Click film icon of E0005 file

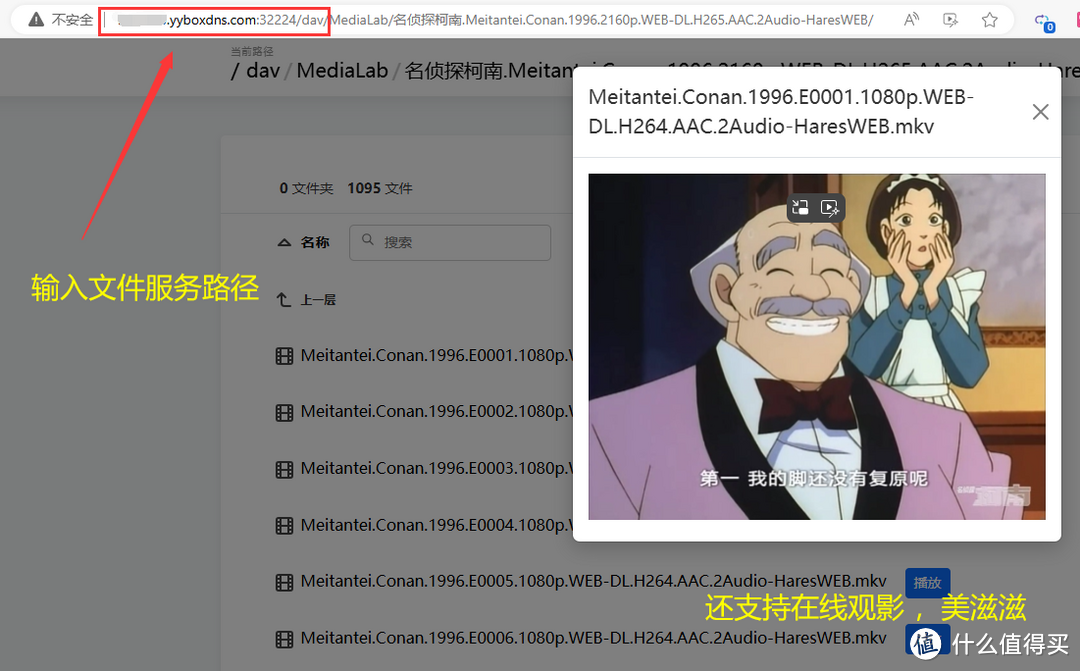[x=284, y=582]
